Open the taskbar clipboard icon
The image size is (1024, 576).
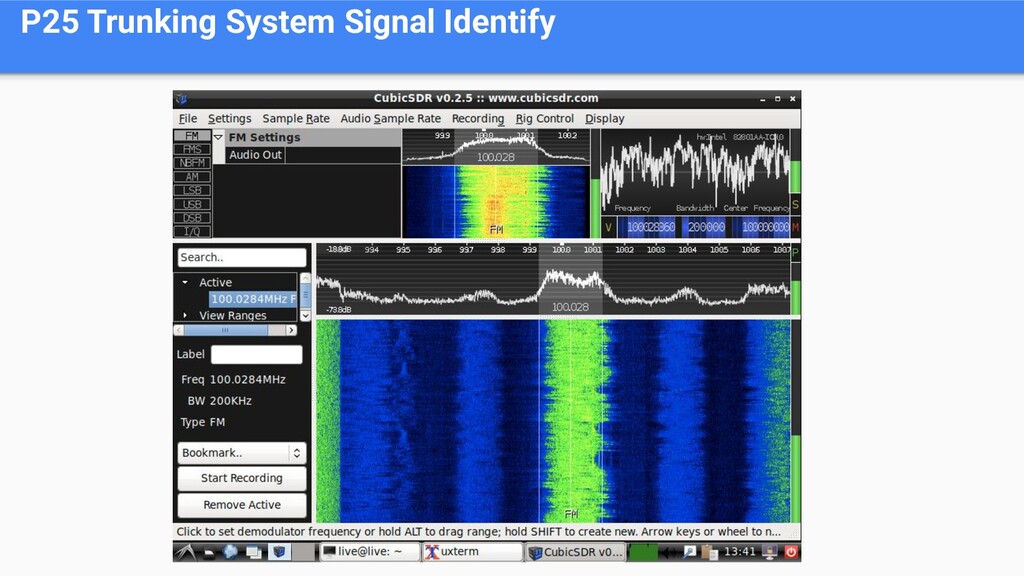pos(709,552)
